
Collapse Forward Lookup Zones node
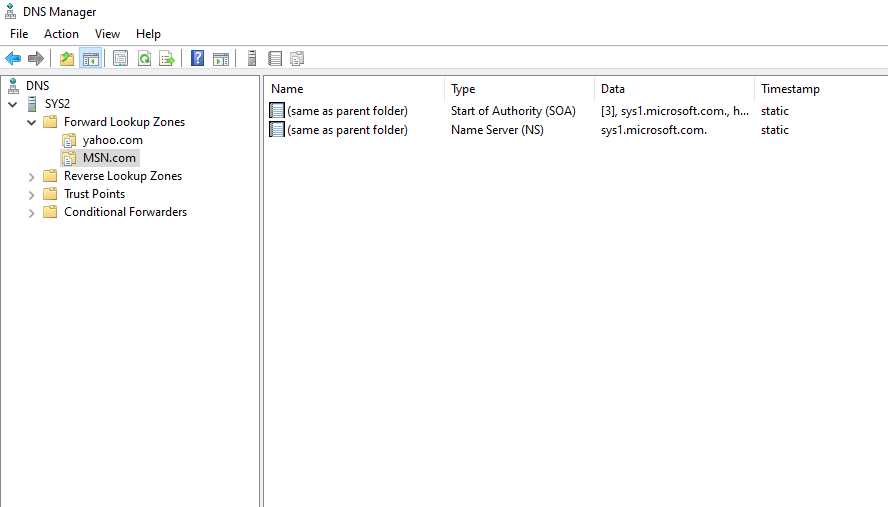(32, 122)
